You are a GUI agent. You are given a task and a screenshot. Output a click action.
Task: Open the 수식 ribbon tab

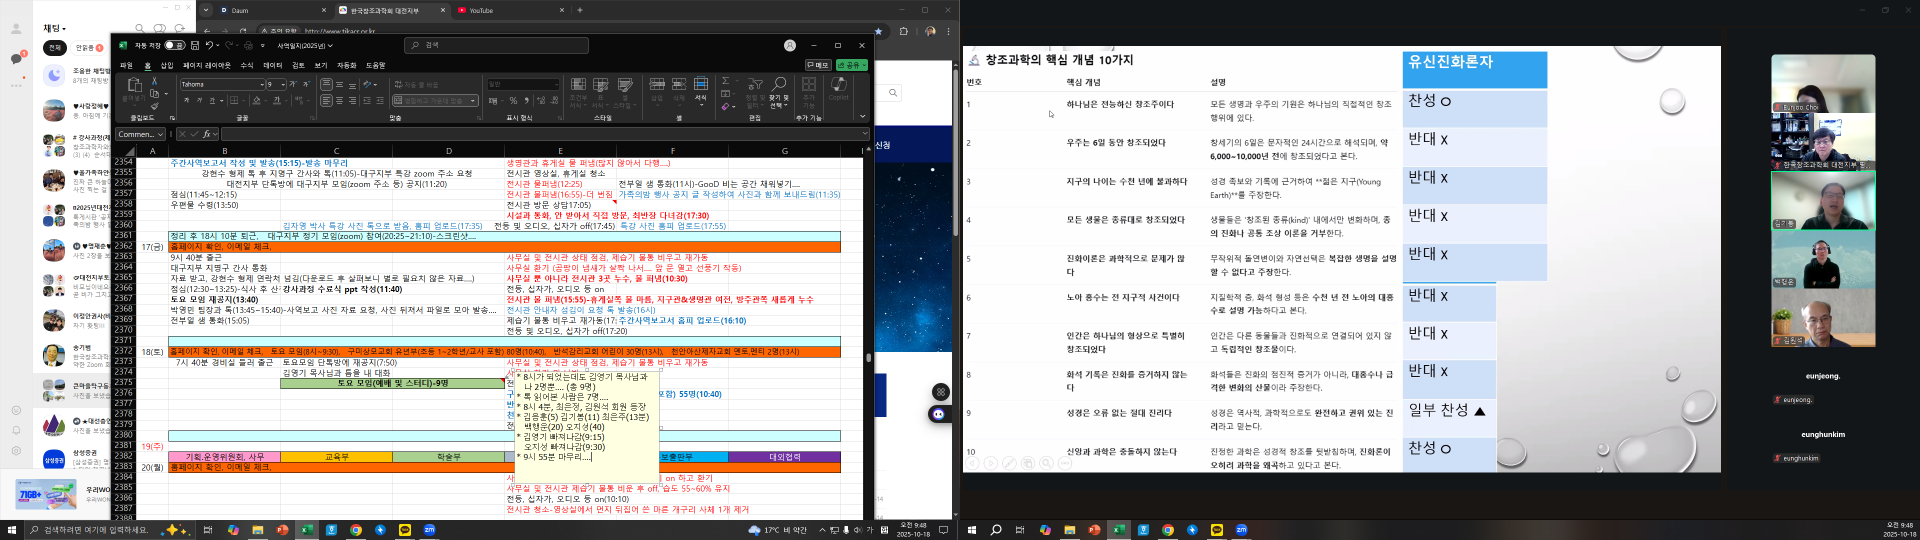247,65
